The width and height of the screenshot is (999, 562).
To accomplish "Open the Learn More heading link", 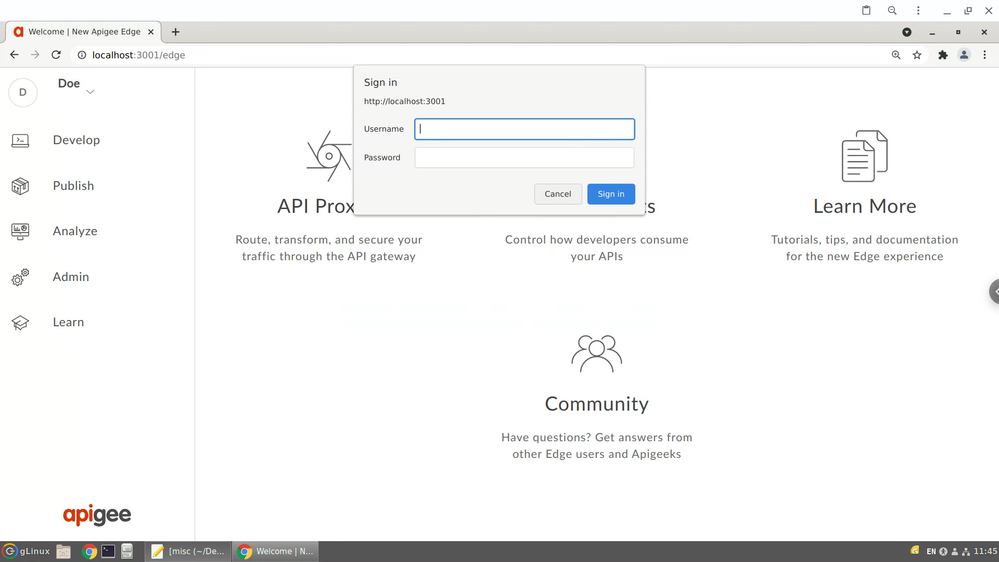I will click(x=865, y=206).
